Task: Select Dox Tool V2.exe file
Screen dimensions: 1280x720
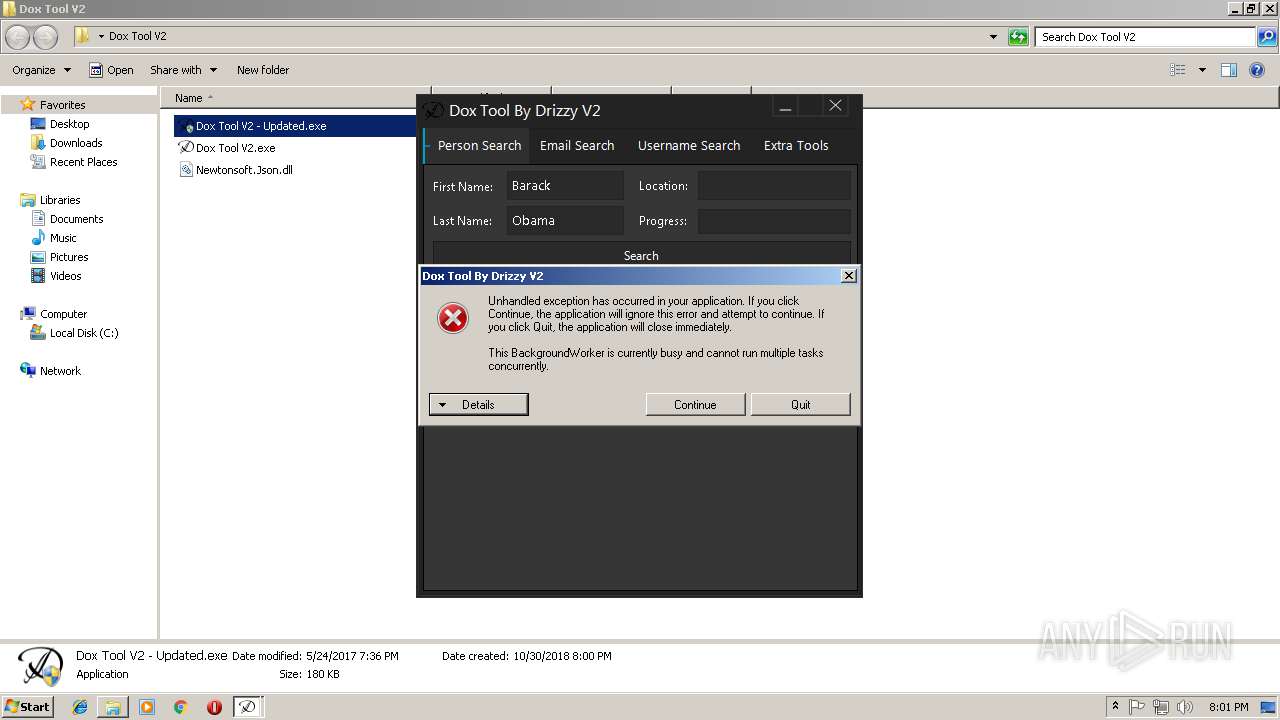Action: (x=235, y=148)
